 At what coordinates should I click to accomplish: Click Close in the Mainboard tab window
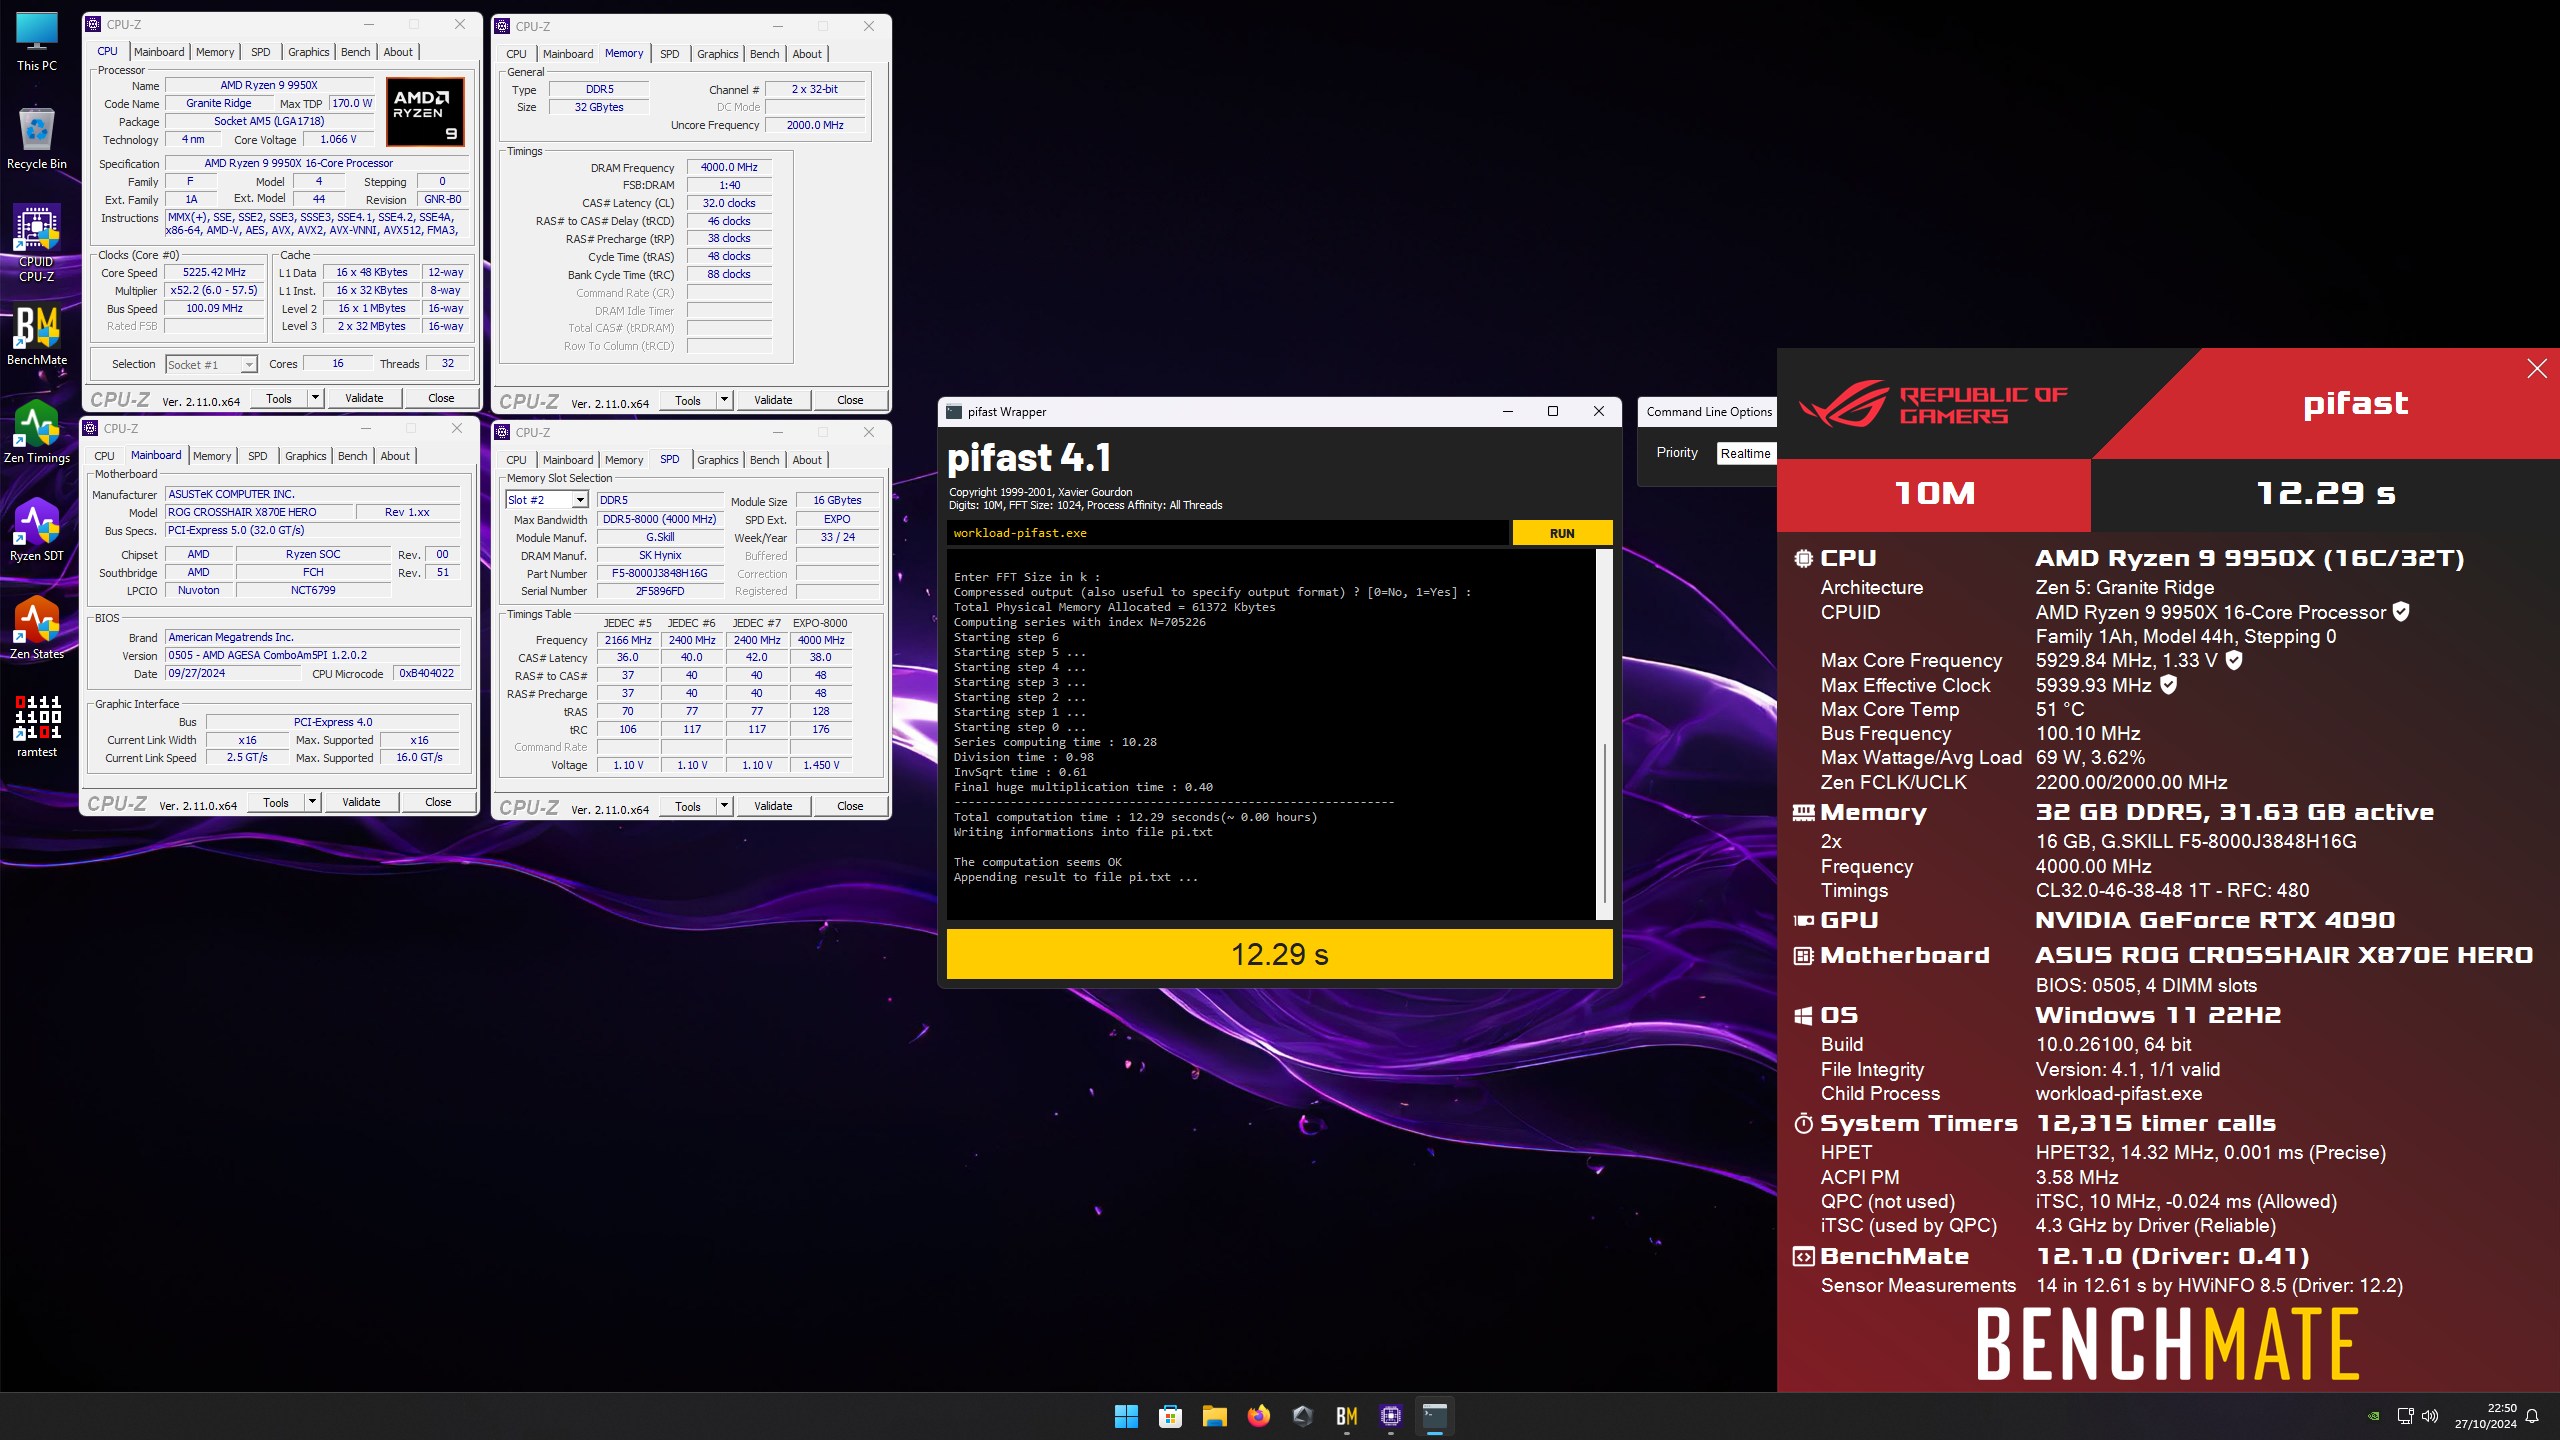(438, 802)
